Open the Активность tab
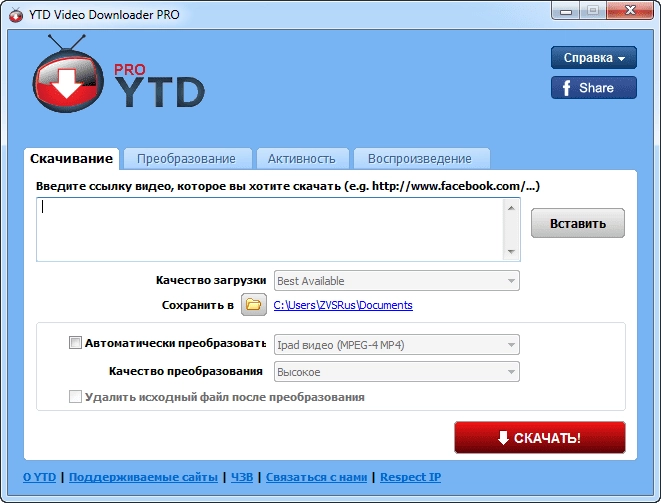Screen dimensions: 661x503 coord(302,159)
